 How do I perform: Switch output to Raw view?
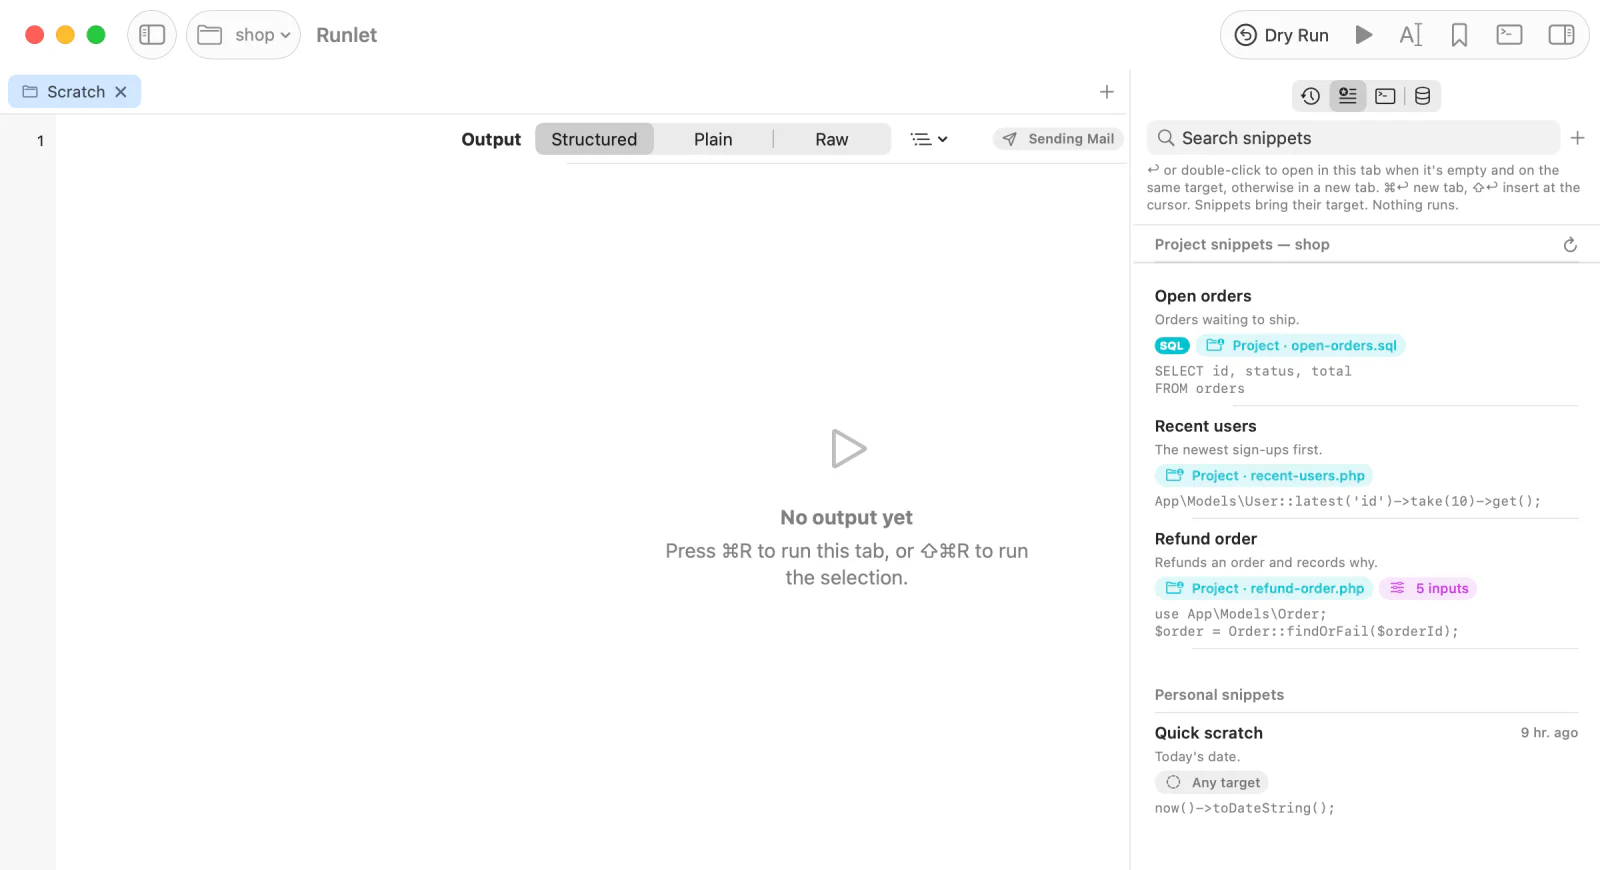[x=831, y=139]
